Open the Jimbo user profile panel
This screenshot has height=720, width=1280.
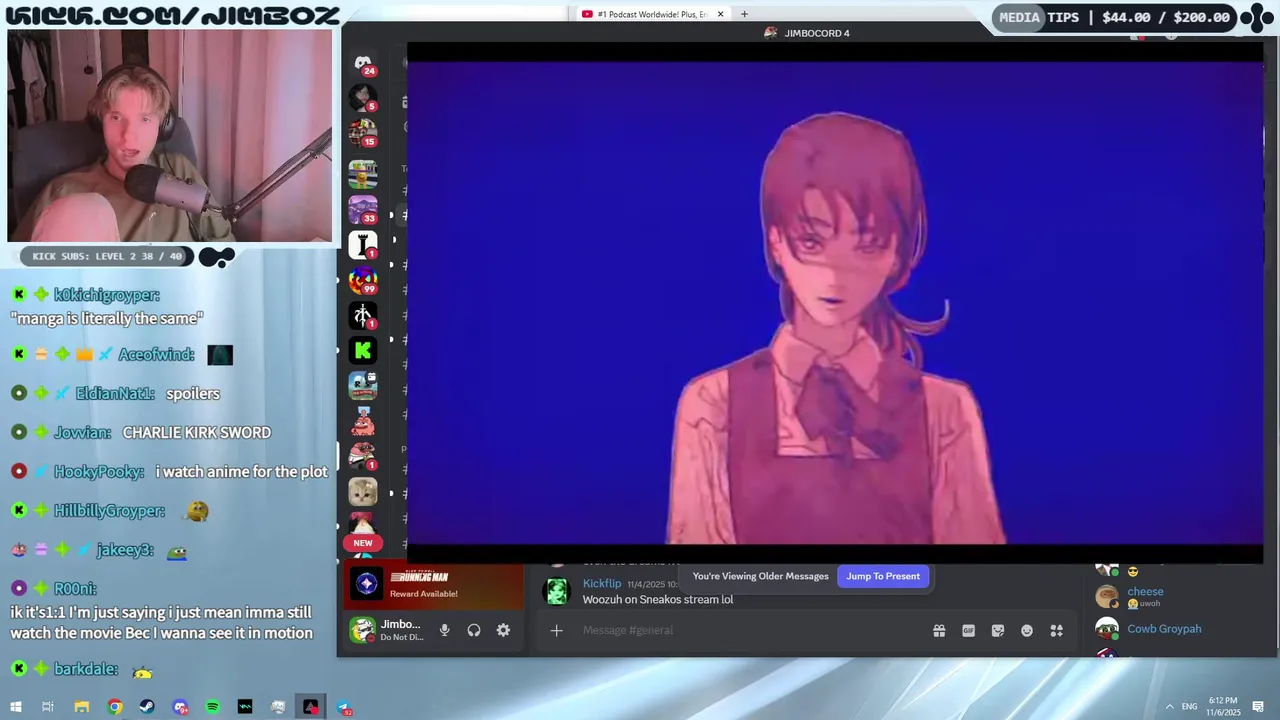pyautogui.click(x=386, y=630)
